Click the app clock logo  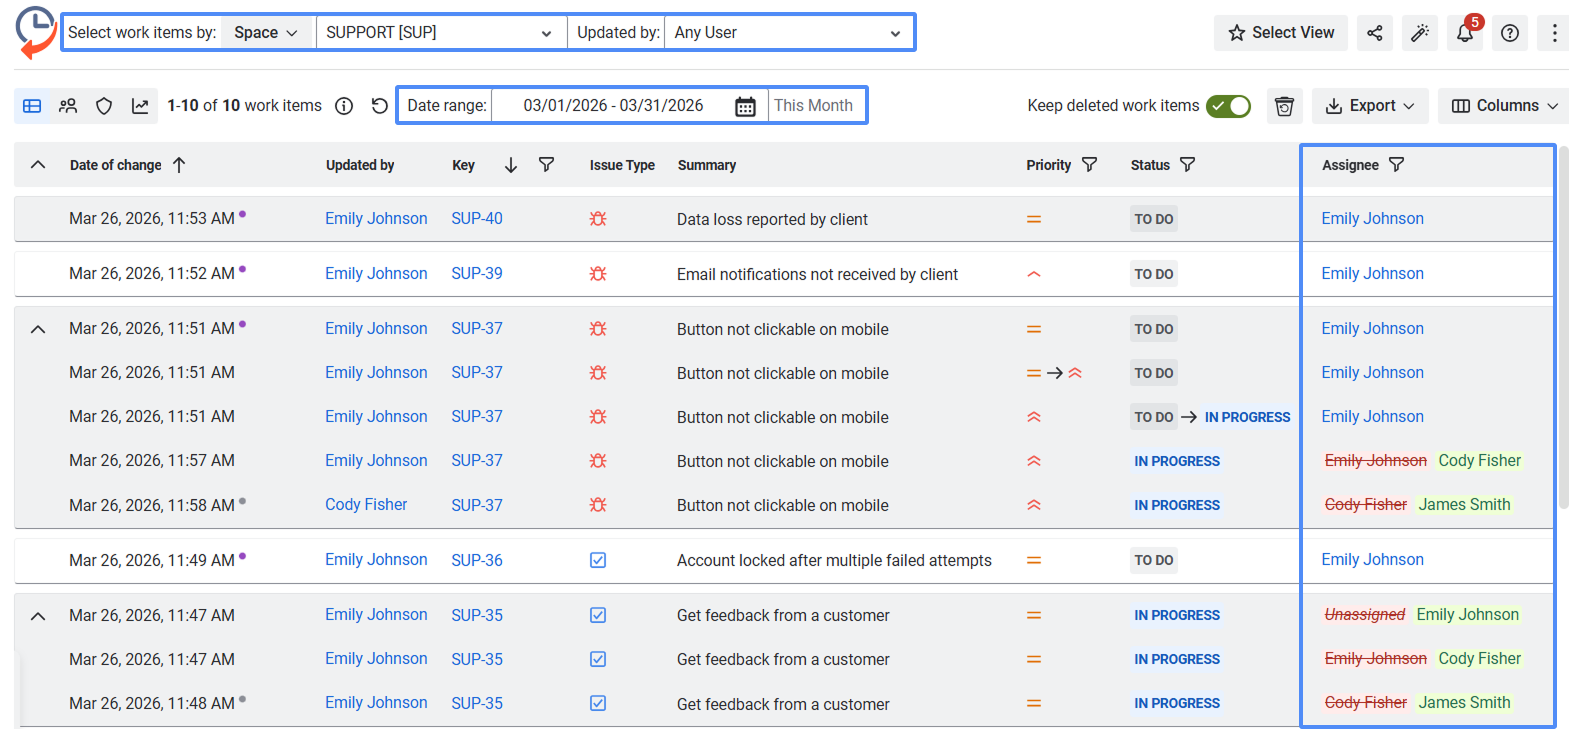tap(35, 32)
